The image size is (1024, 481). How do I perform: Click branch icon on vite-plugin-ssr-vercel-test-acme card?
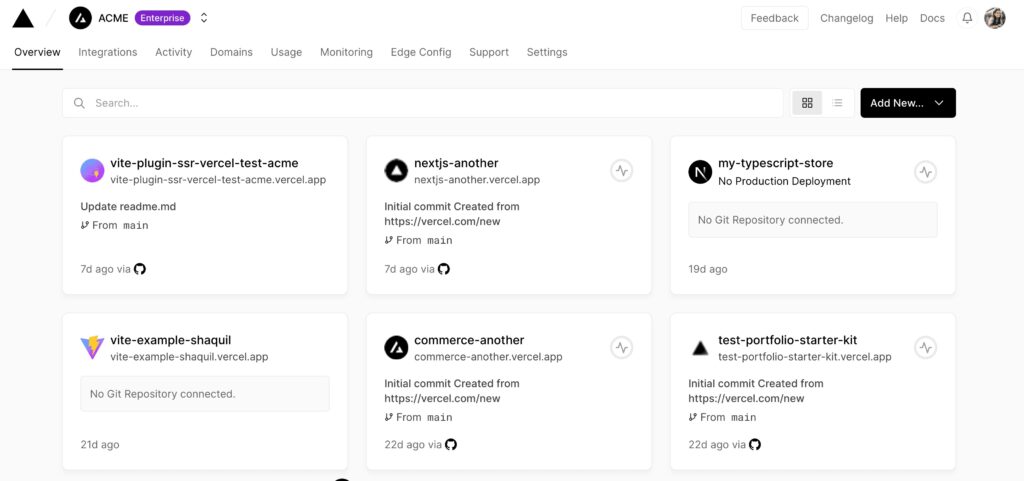point(85,225)
